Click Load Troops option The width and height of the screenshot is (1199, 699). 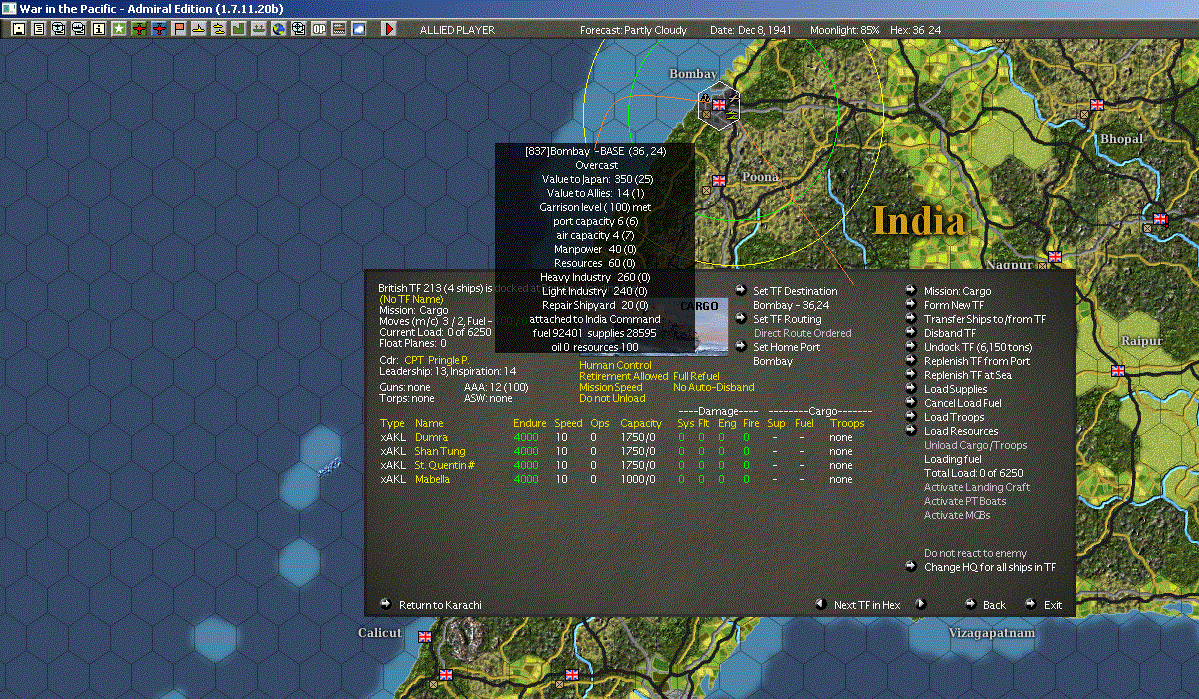coord(954,417)
